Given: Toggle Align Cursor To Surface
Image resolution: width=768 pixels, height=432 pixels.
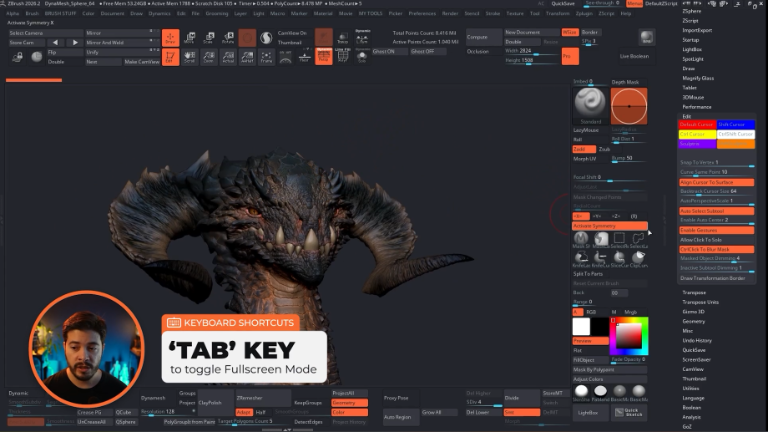Looking at the screenshot, I should click(717, 182).
